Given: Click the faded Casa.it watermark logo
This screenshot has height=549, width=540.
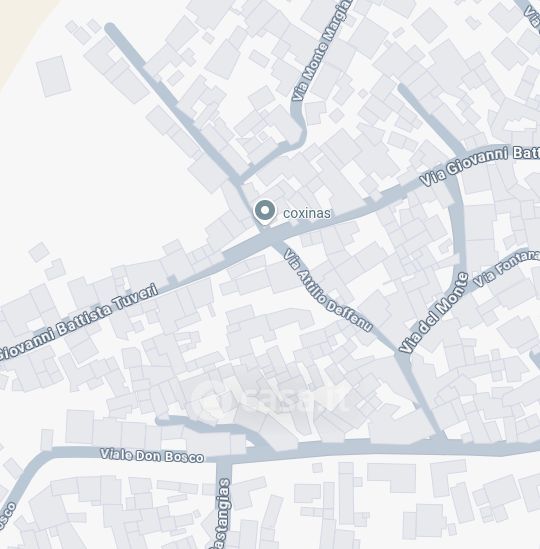Looking at the screenshot, I should pos(271,396).
